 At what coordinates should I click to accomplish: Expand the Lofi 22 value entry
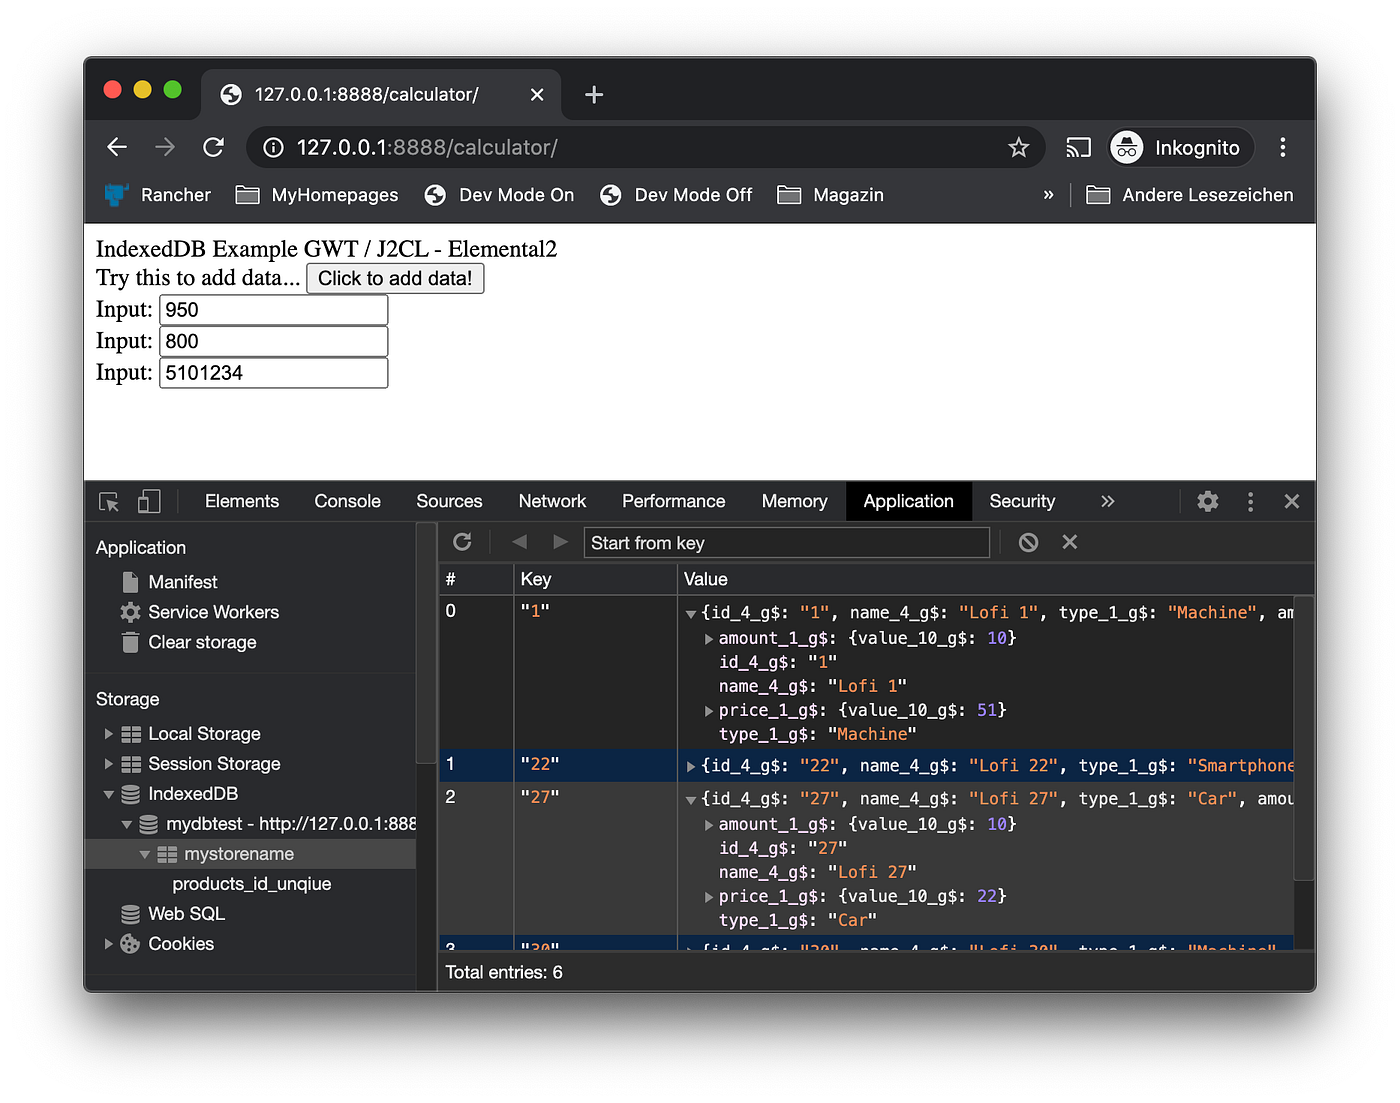pos(691,767)
